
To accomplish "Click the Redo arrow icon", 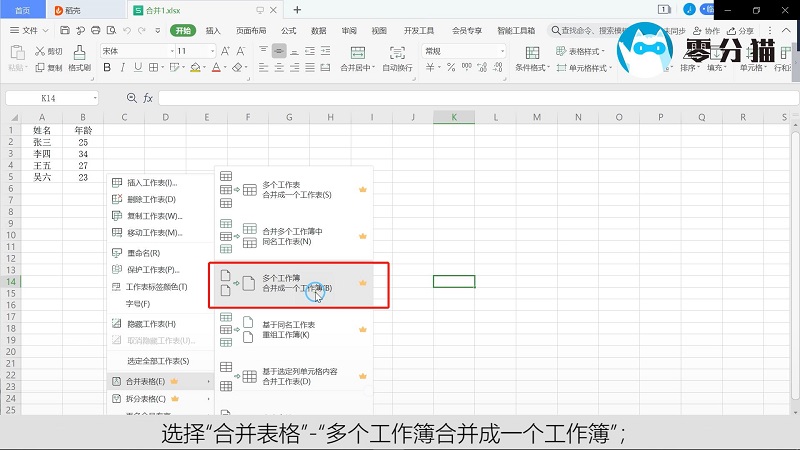I will coord(142,31).
